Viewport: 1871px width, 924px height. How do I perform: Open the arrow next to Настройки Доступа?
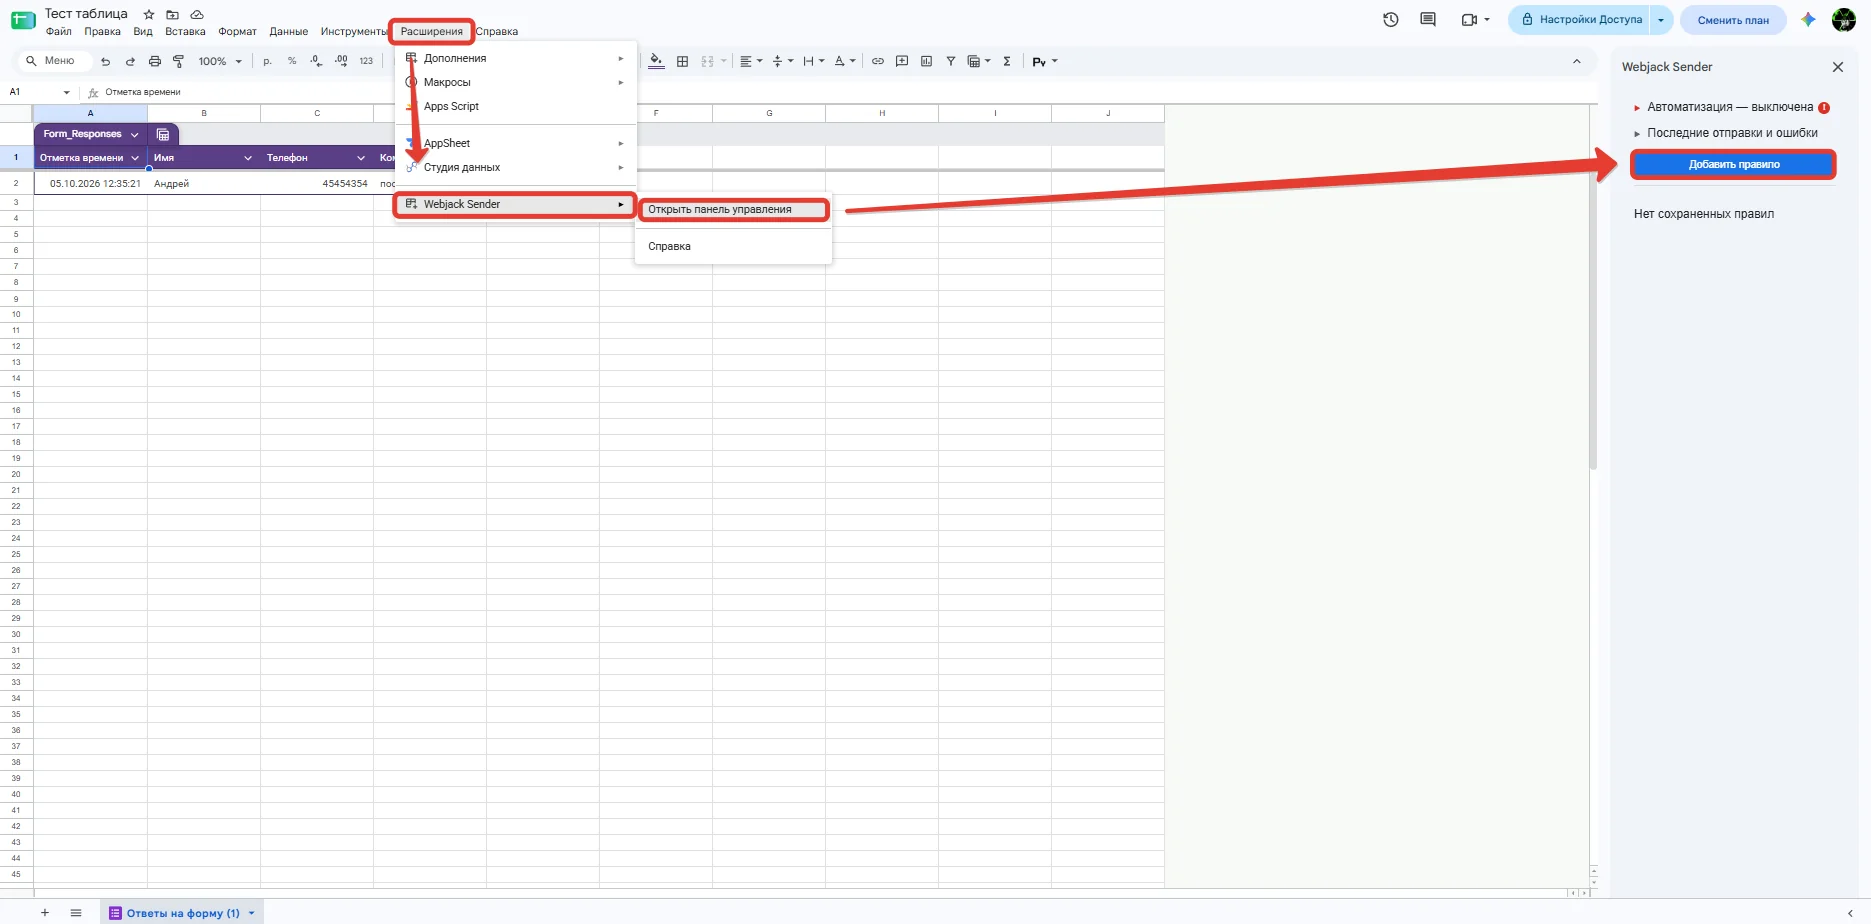click(x=1661, y=20)
